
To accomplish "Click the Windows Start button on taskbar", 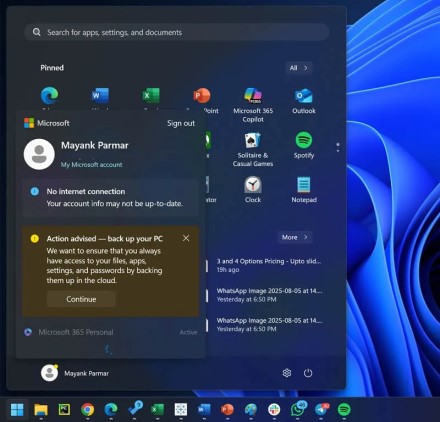I will click(17, 409).
